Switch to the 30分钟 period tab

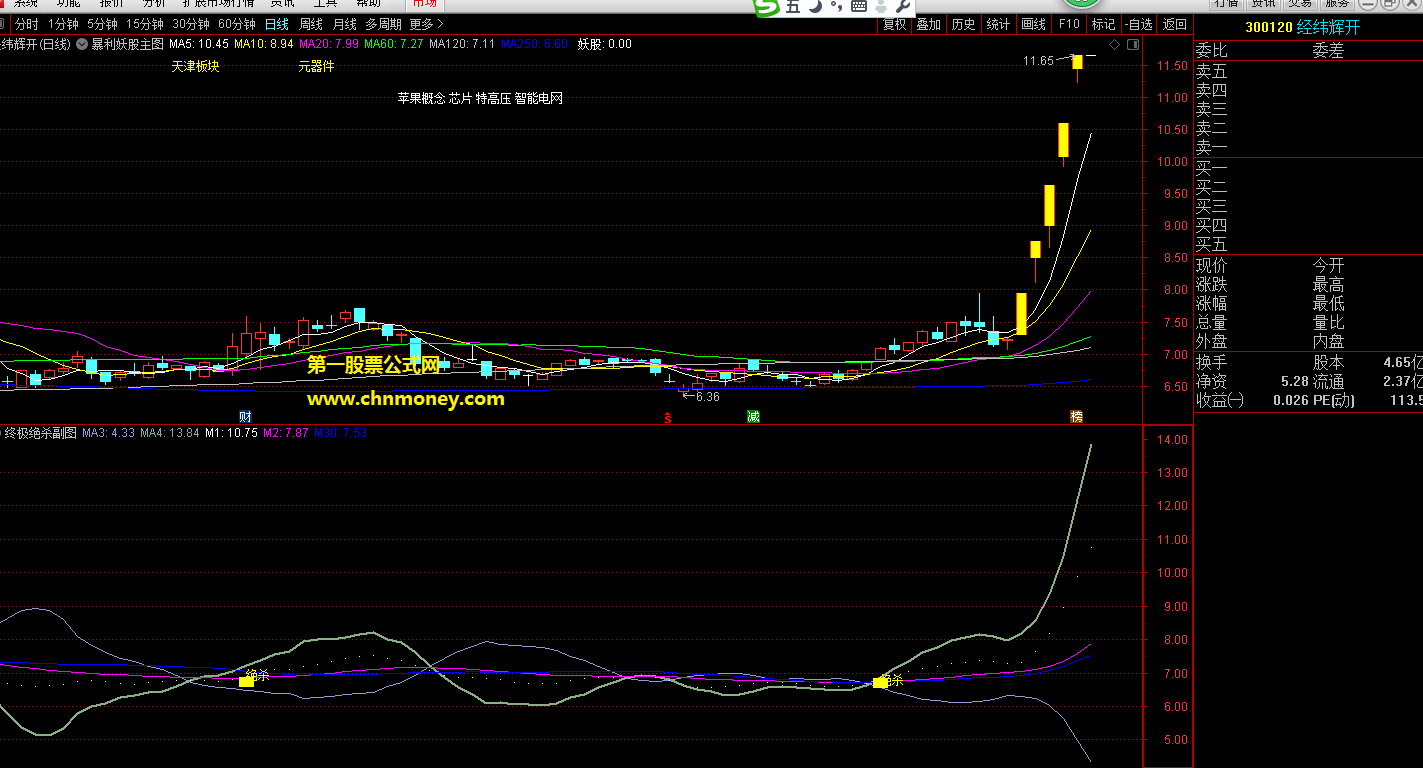click(190, 24)
